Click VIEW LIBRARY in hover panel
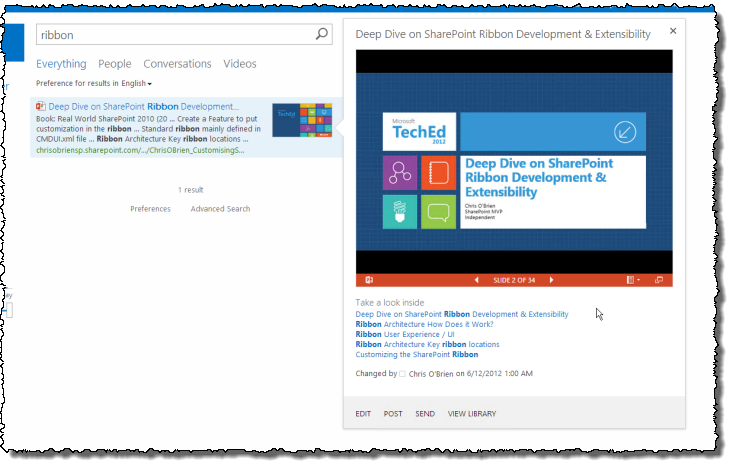The height and width of the screenshot is (472, 735). pyautogui.click(x=472, y=414)
